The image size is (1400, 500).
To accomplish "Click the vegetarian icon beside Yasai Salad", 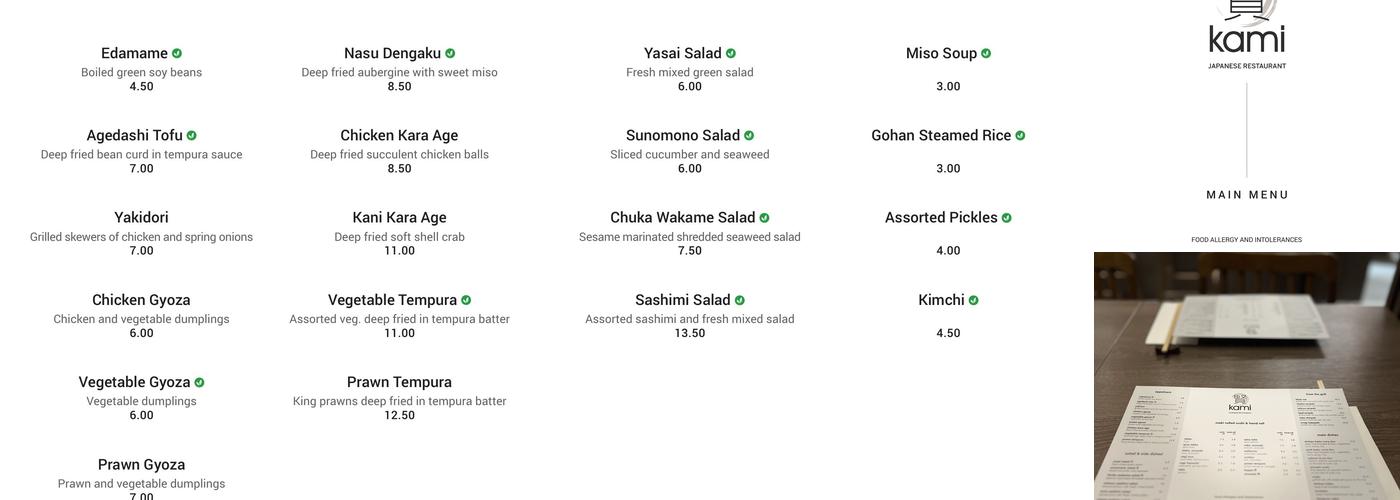I will (x=731, y=54).
